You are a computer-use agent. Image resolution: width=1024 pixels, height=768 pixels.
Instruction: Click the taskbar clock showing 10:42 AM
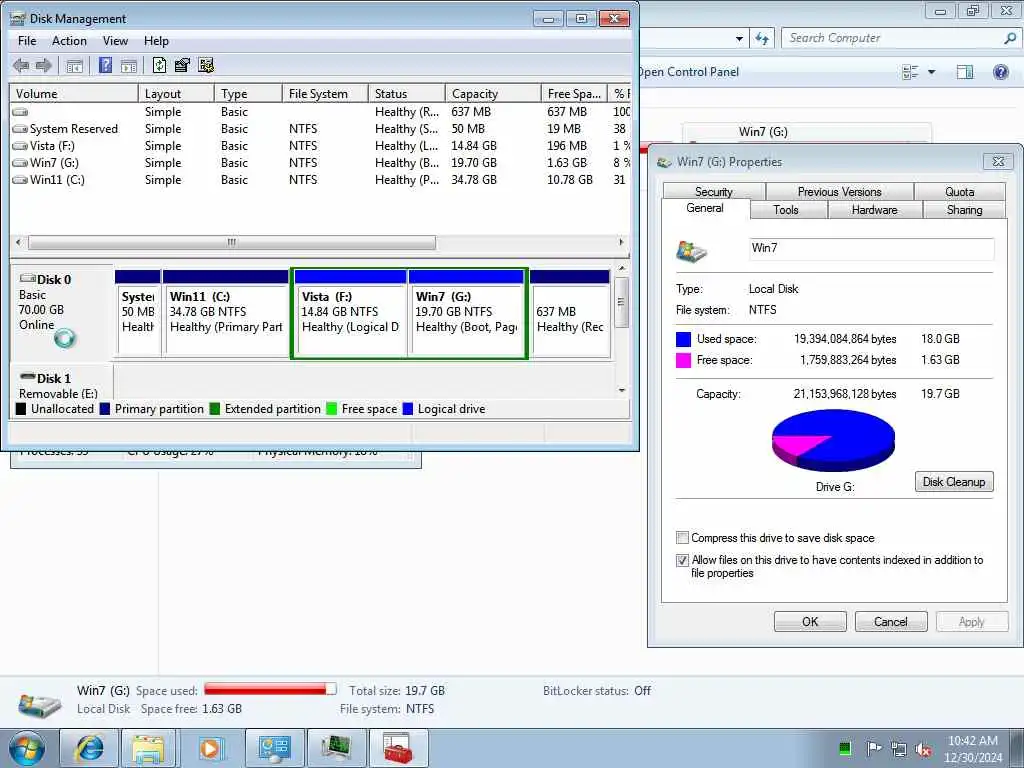pos(972,749)
